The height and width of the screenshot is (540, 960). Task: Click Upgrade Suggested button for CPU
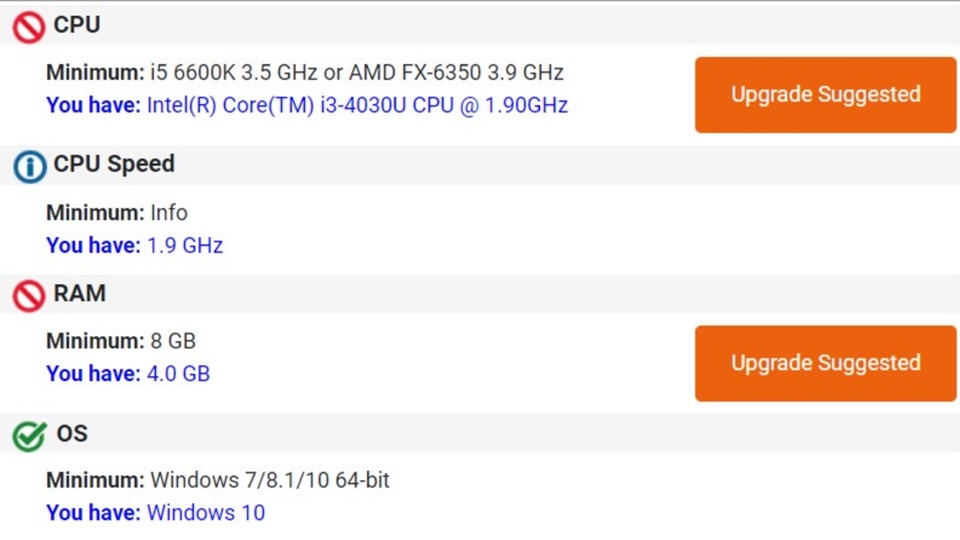(825, 95)
